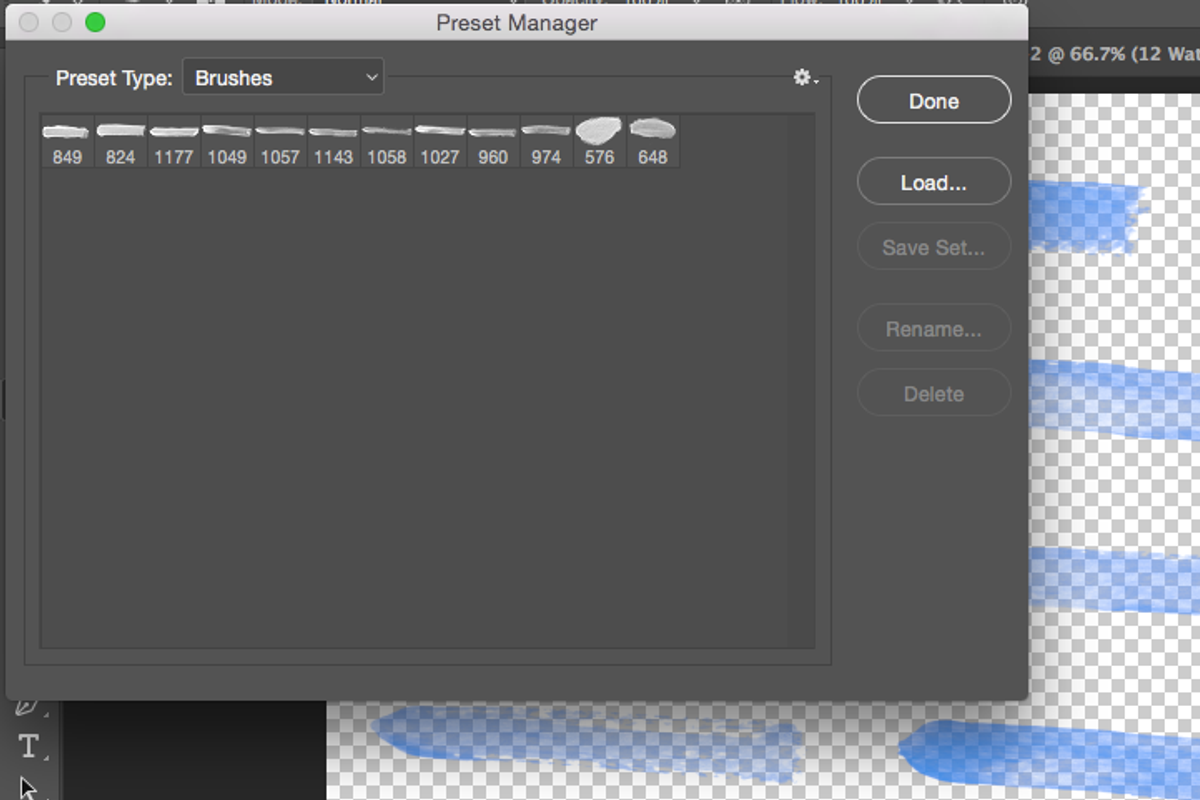1200x800 pixels.
Task: Click the Load... button
Action: [x=934, y=183]
